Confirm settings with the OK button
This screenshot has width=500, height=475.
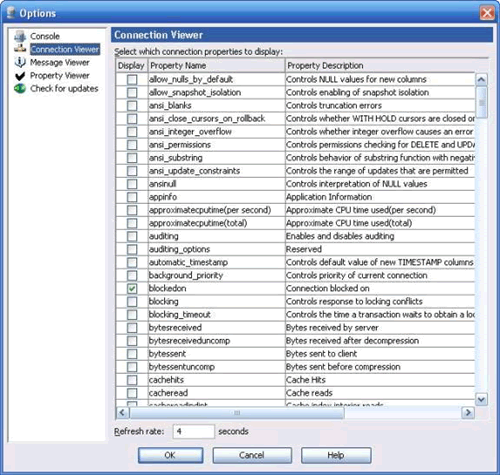[x=170, y=455]
